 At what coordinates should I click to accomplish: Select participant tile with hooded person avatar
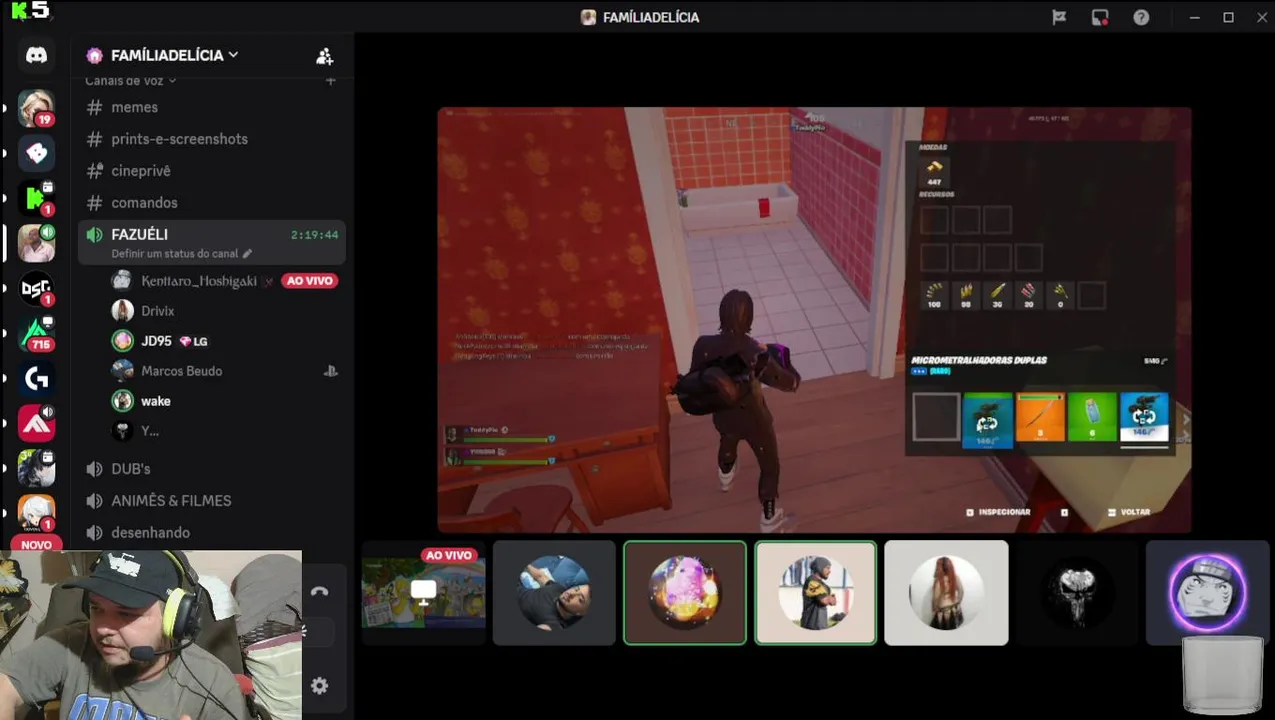point(815,593)
